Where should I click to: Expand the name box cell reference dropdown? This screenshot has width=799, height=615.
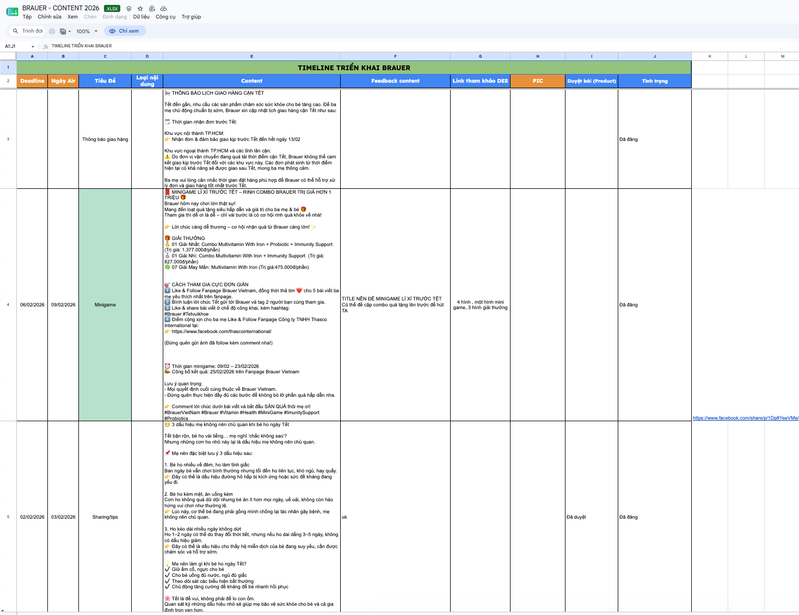tap(33, 46)
